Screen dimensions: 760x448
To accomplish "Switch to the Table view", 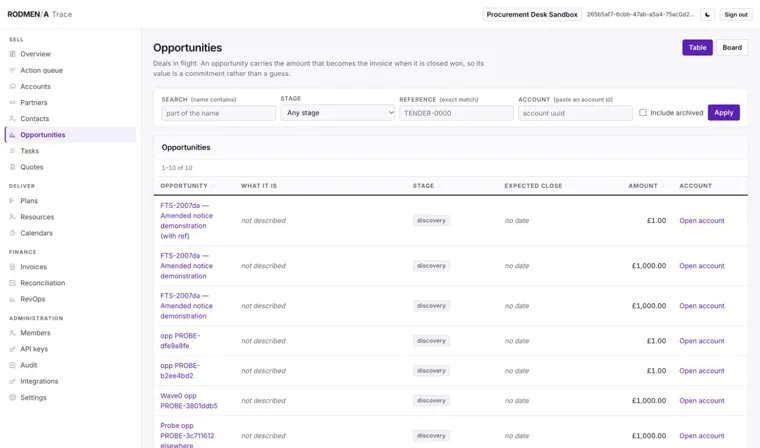I will point(697,48).
